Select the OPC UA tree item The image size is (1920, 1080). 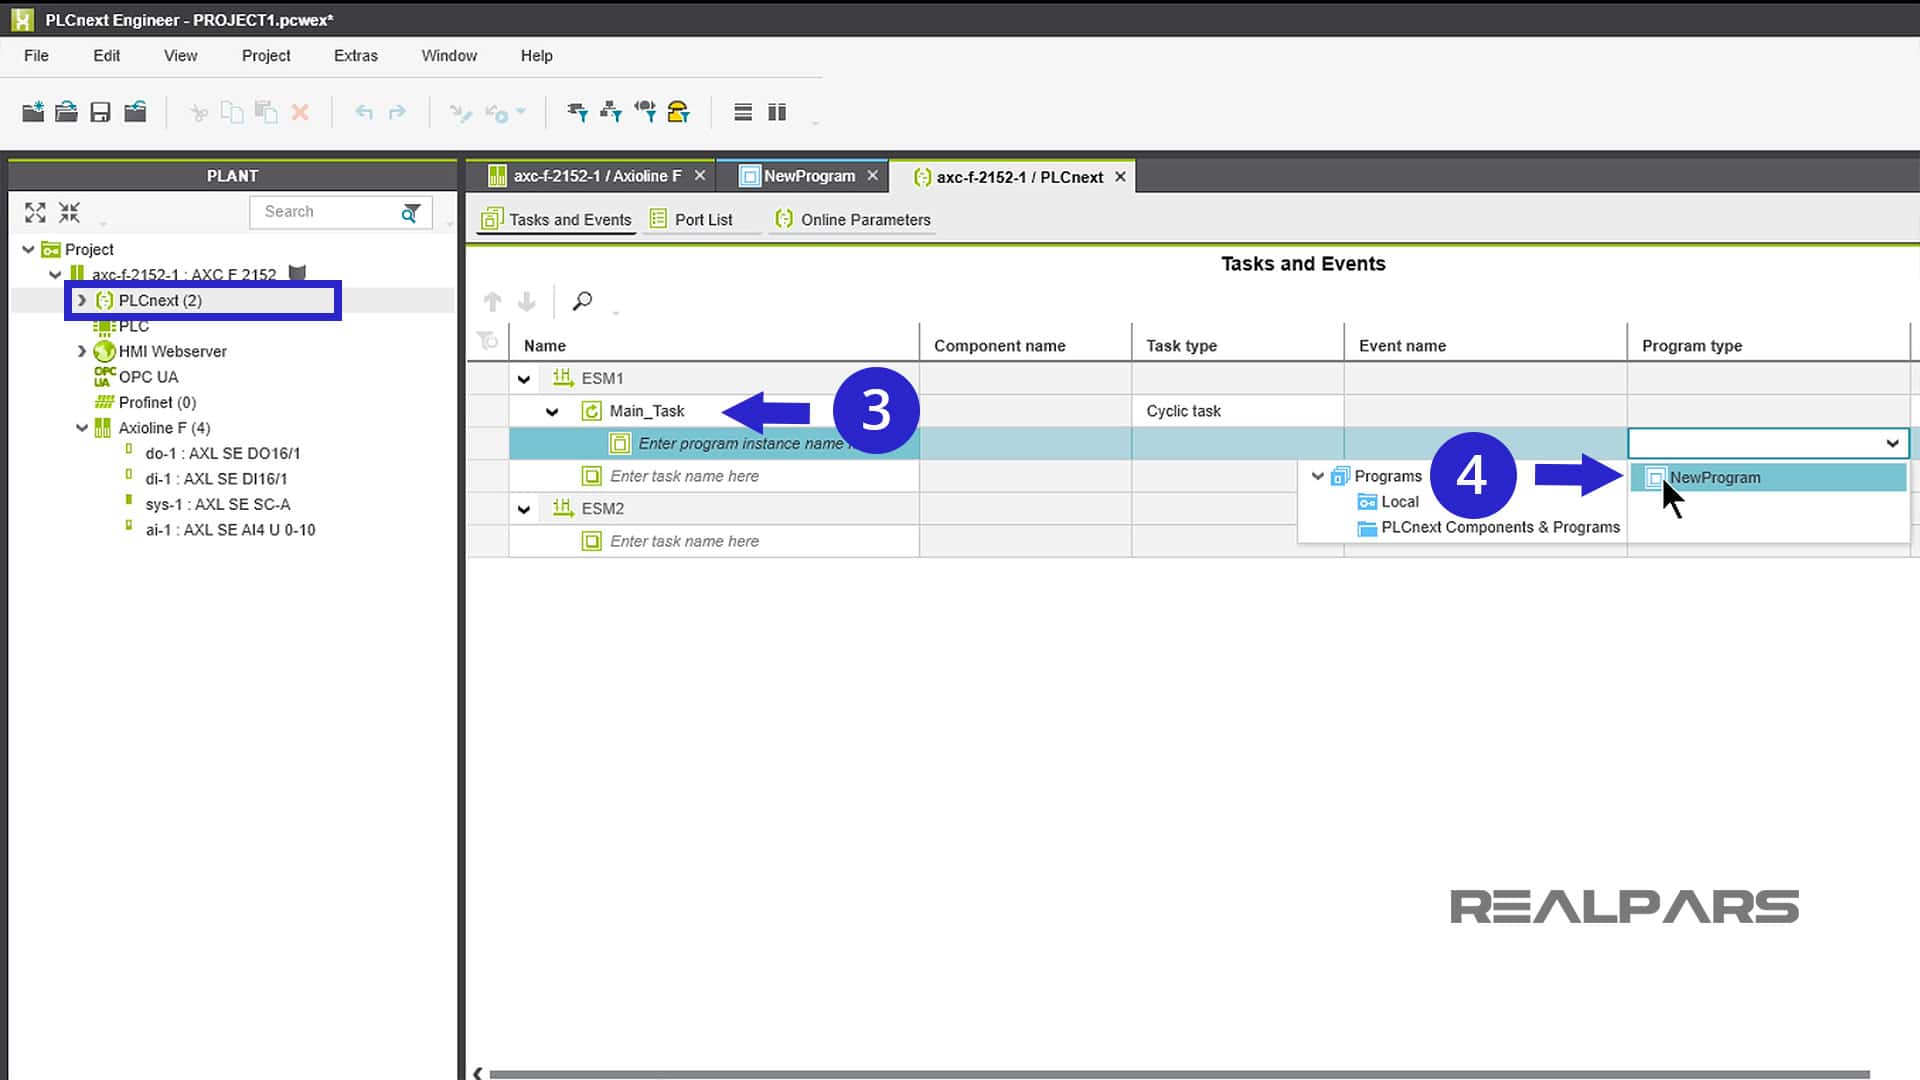[x=136, y=377]
